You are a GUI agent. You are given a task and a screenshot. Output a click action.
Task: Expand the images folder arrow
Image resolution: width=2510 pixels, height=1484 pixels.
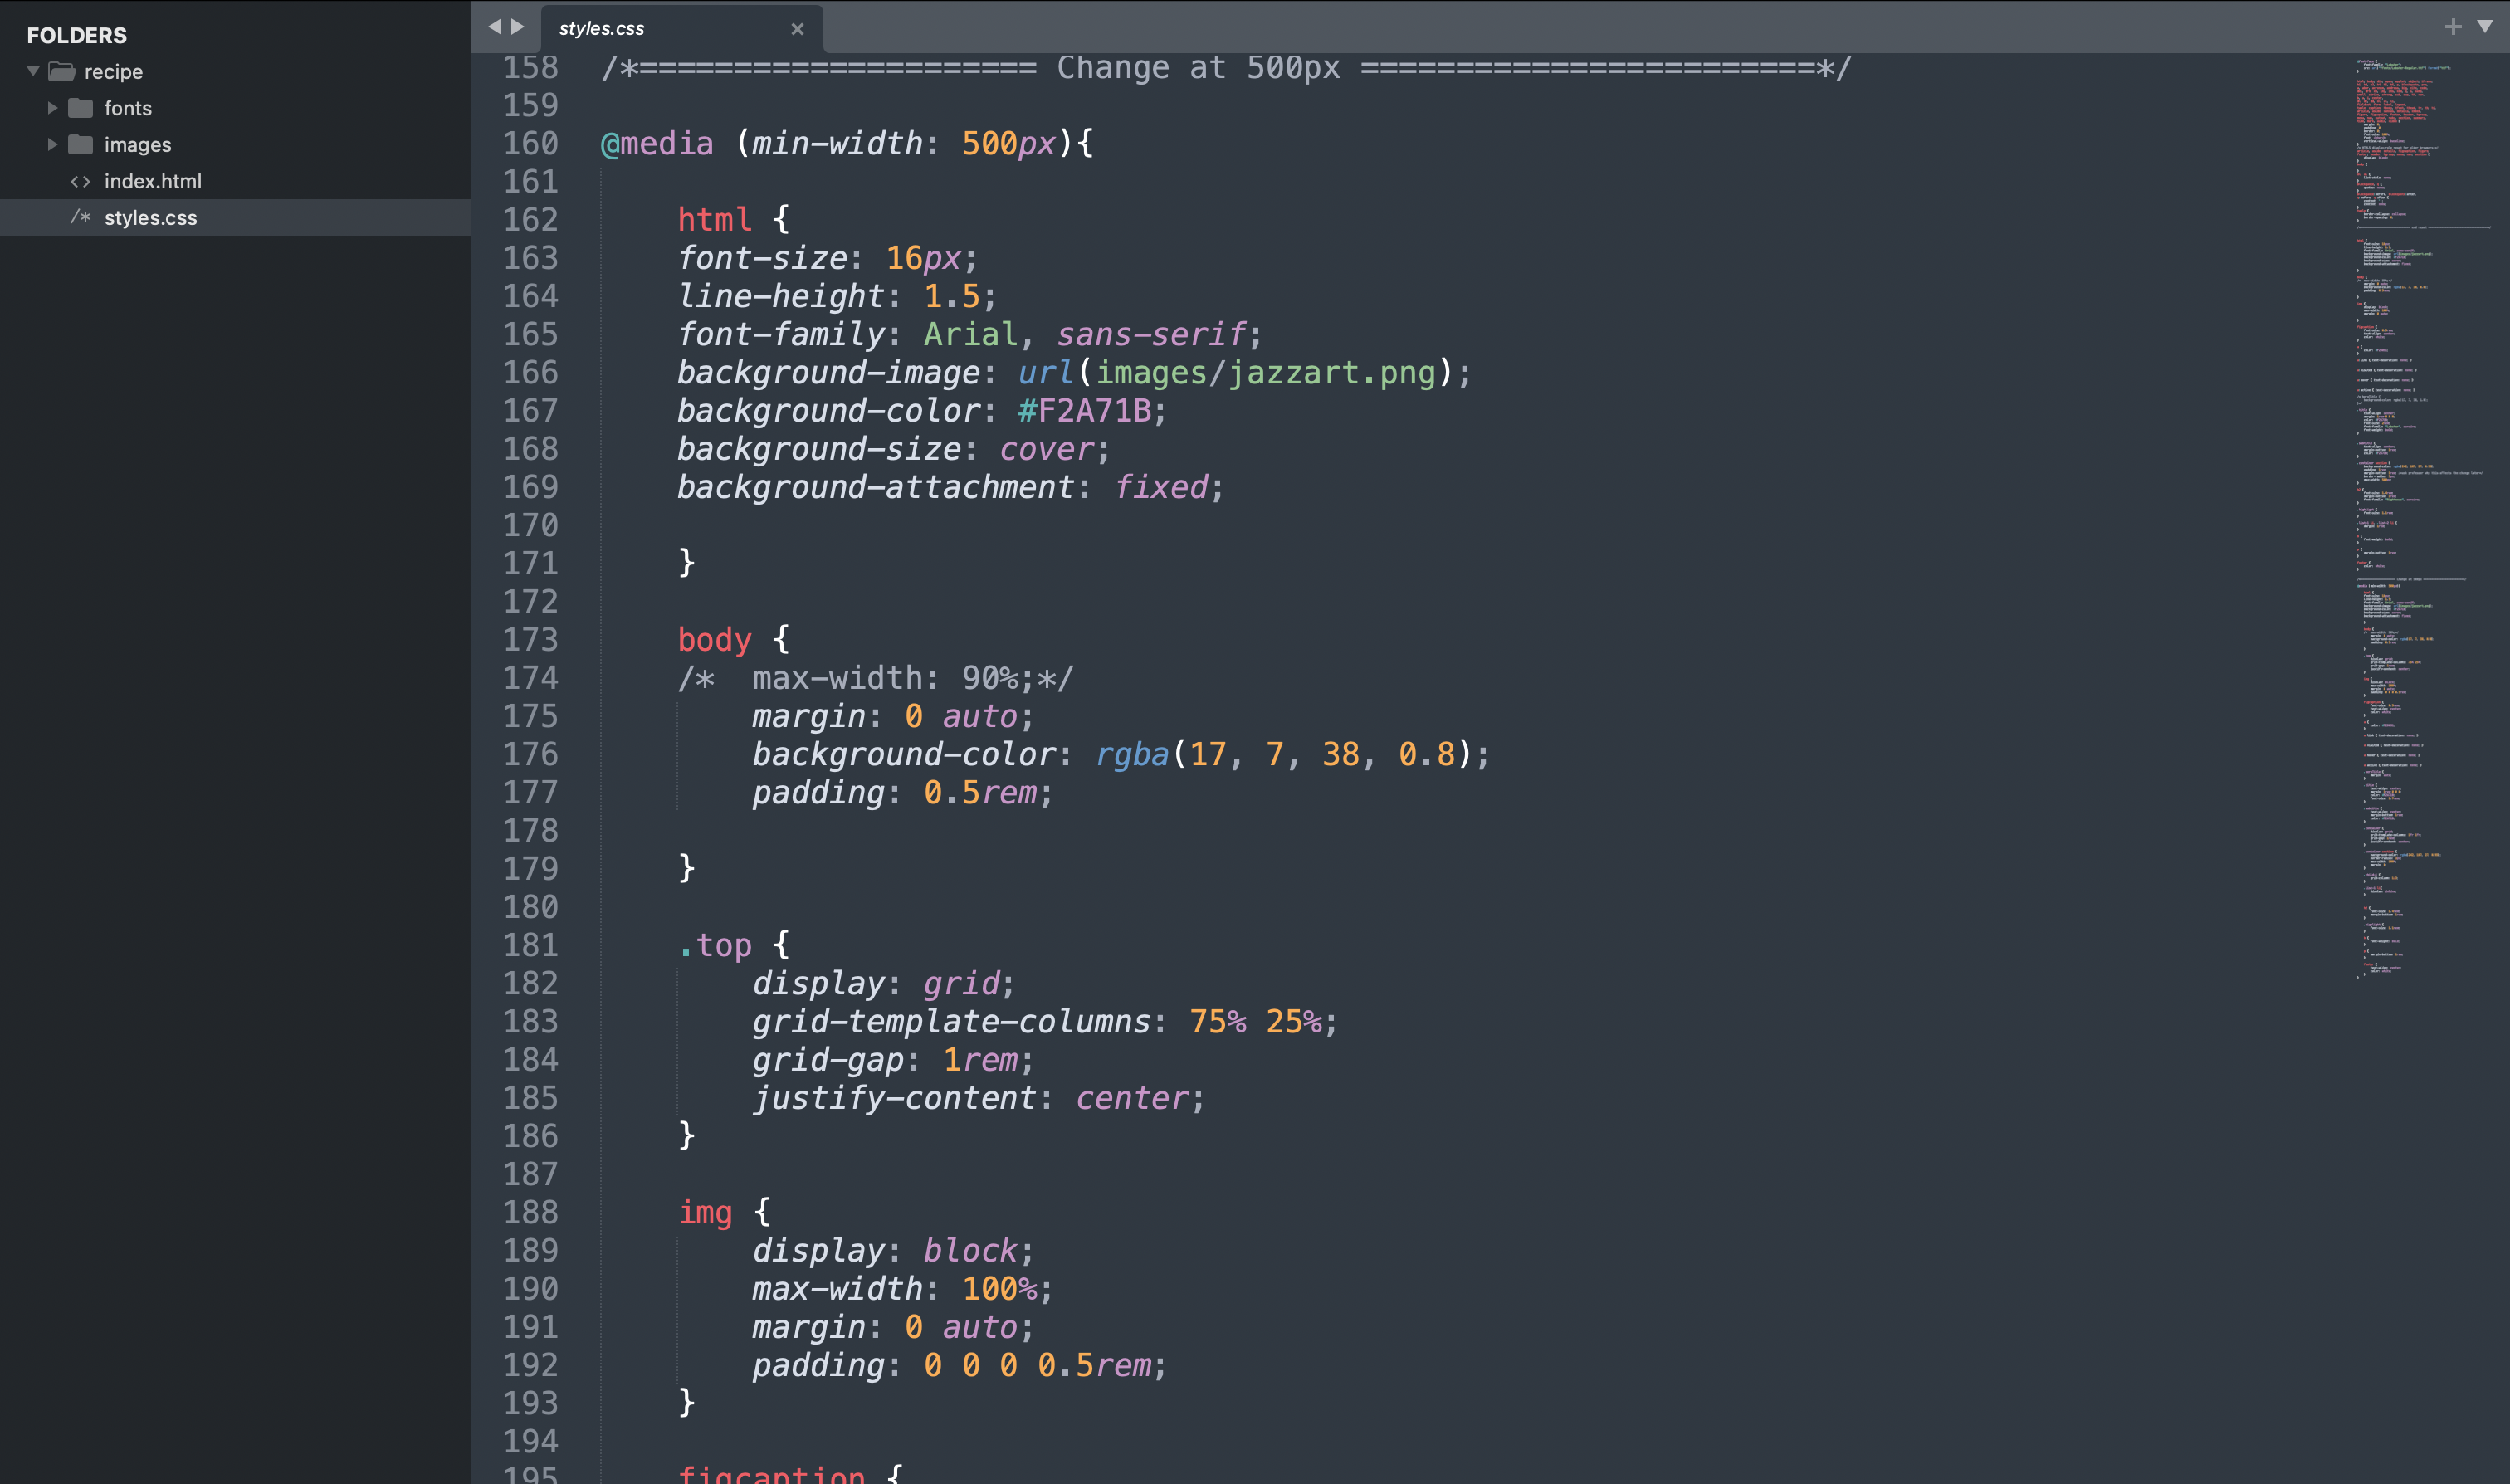pos(52,144)
